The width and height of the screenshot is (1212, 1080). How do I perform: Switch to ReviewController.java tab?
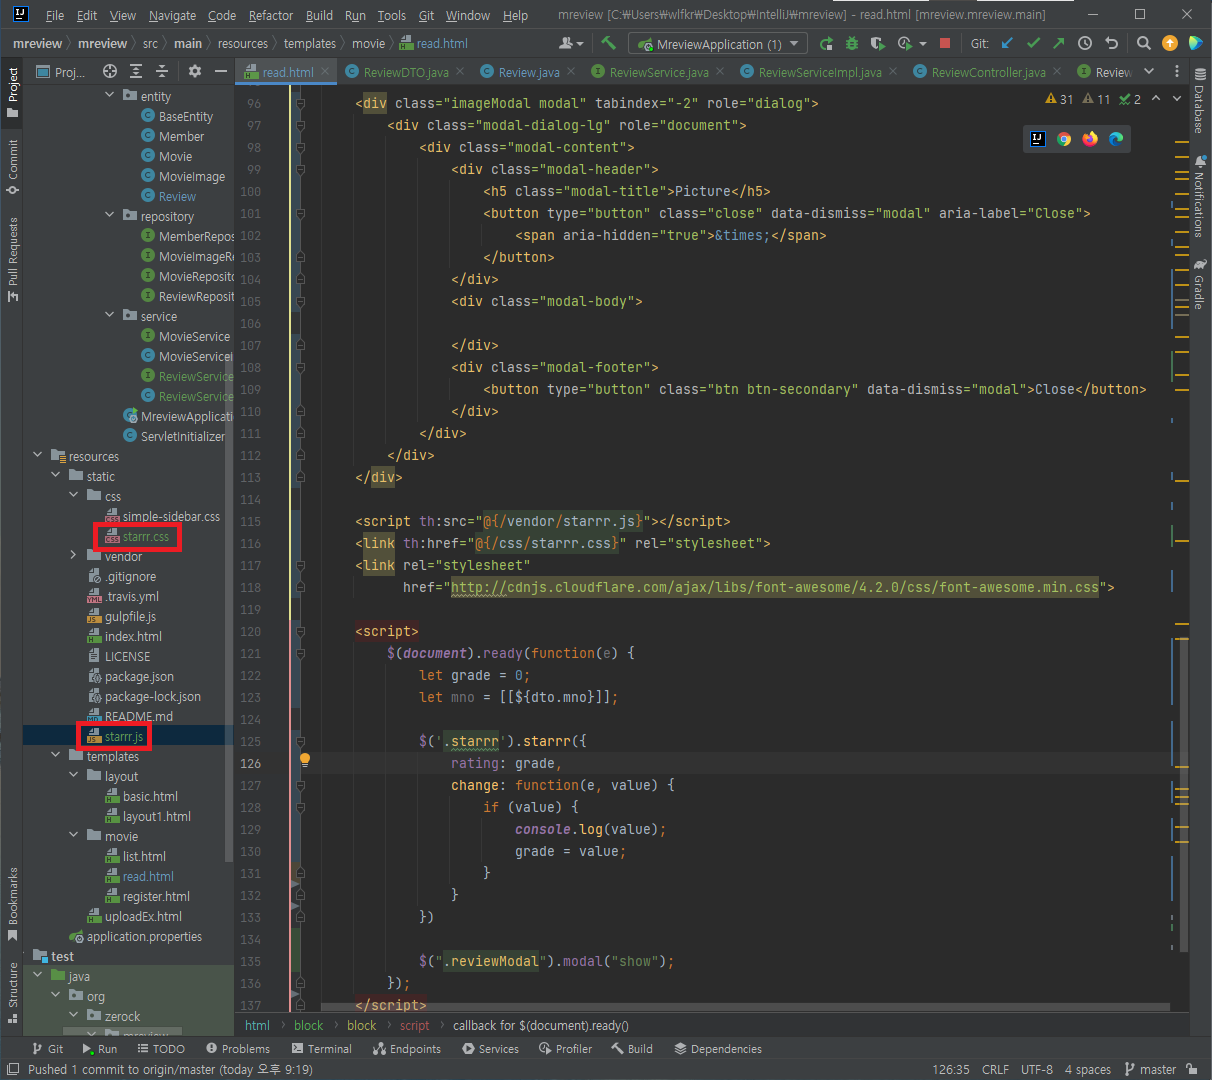tap(988, 72)
